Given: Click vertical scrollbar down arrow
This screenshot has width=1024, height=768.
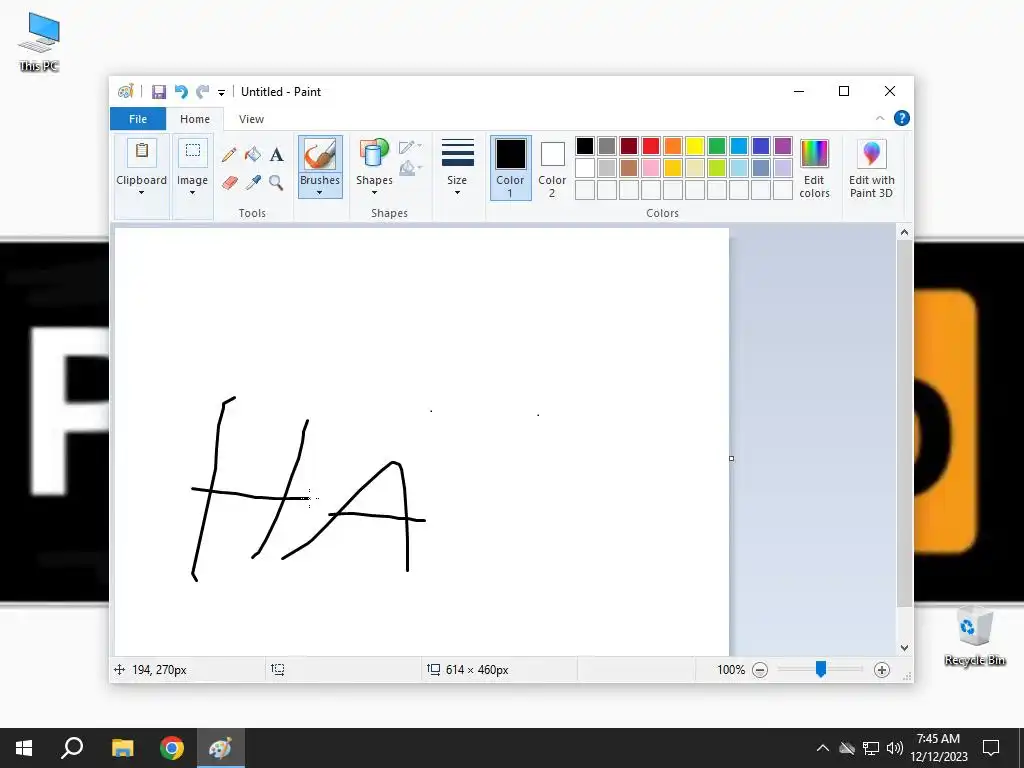Looking at the screenshot, I should 904,648.
